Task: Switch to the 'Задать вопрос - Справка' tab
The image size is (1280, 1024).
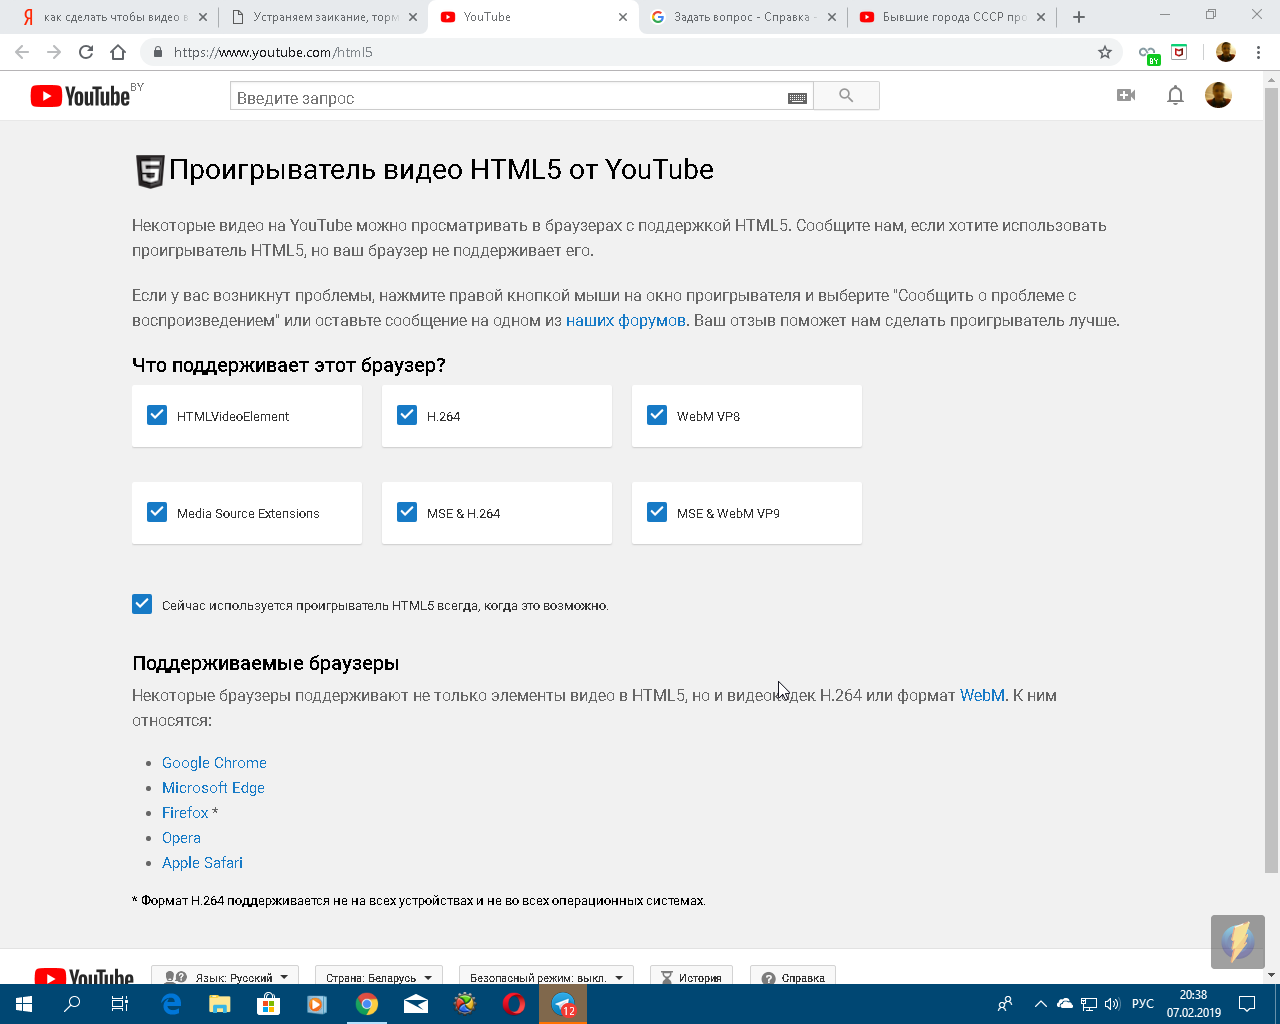Action: (x=743, y=17)
